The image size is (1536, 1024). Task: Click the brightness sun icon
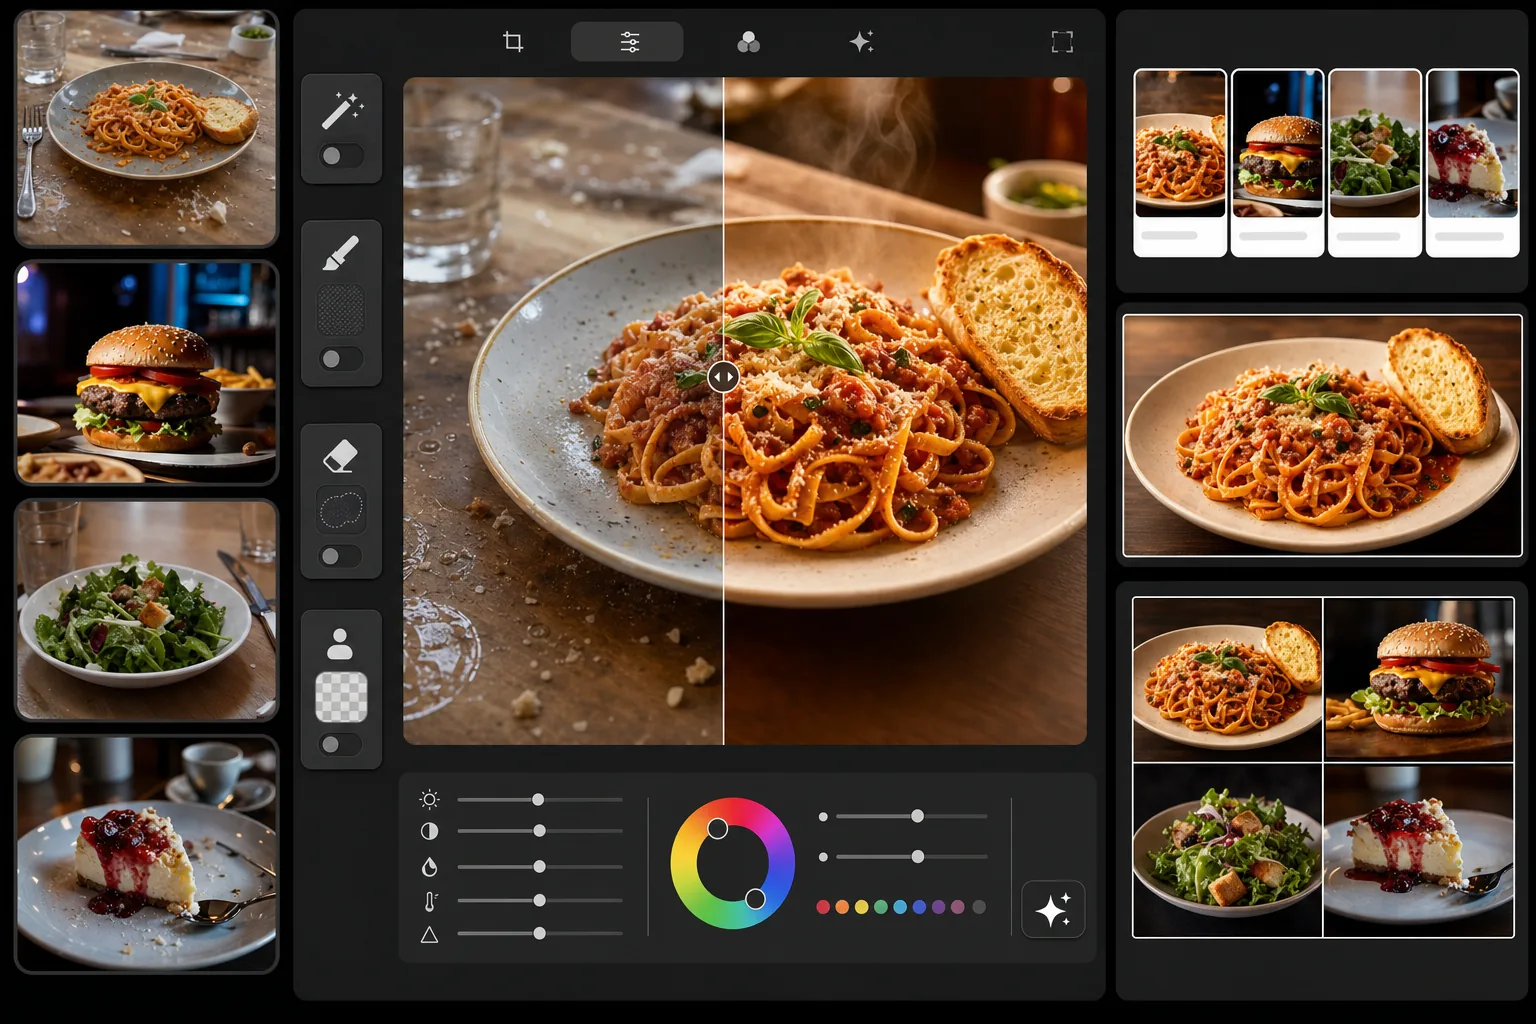(430, 799)
